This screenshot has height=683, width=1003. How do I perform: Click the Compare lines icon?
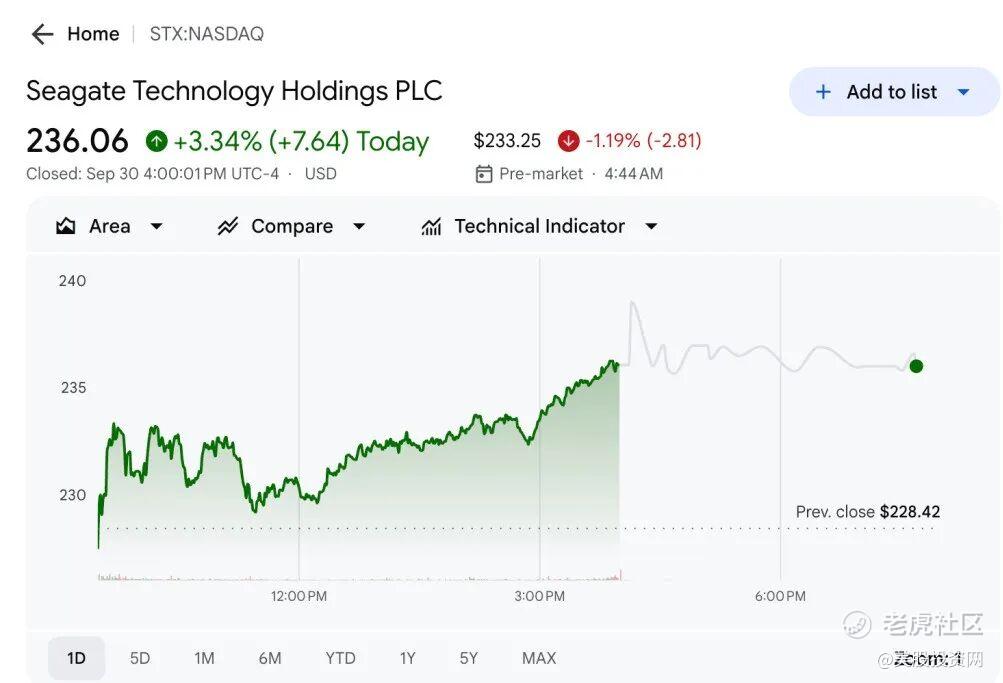pos(228,226)
